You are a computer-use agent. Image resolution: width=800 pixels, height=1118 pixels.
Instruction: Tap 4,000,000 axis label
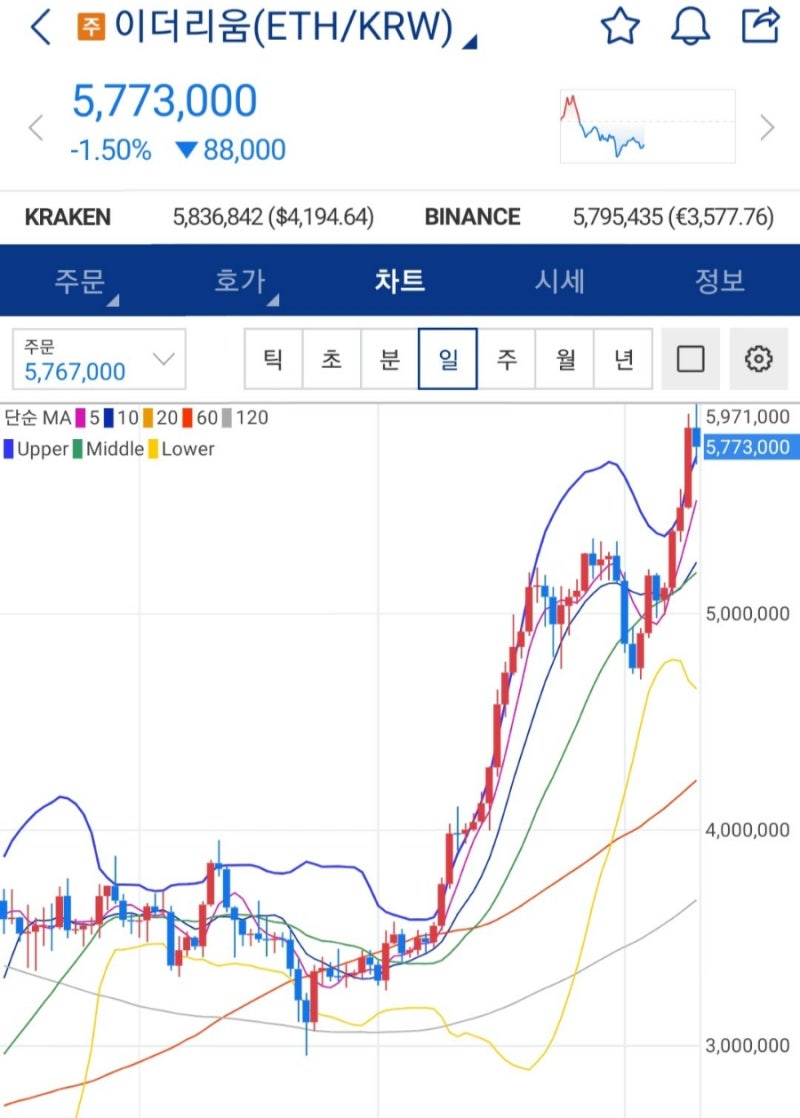(747, 830)
